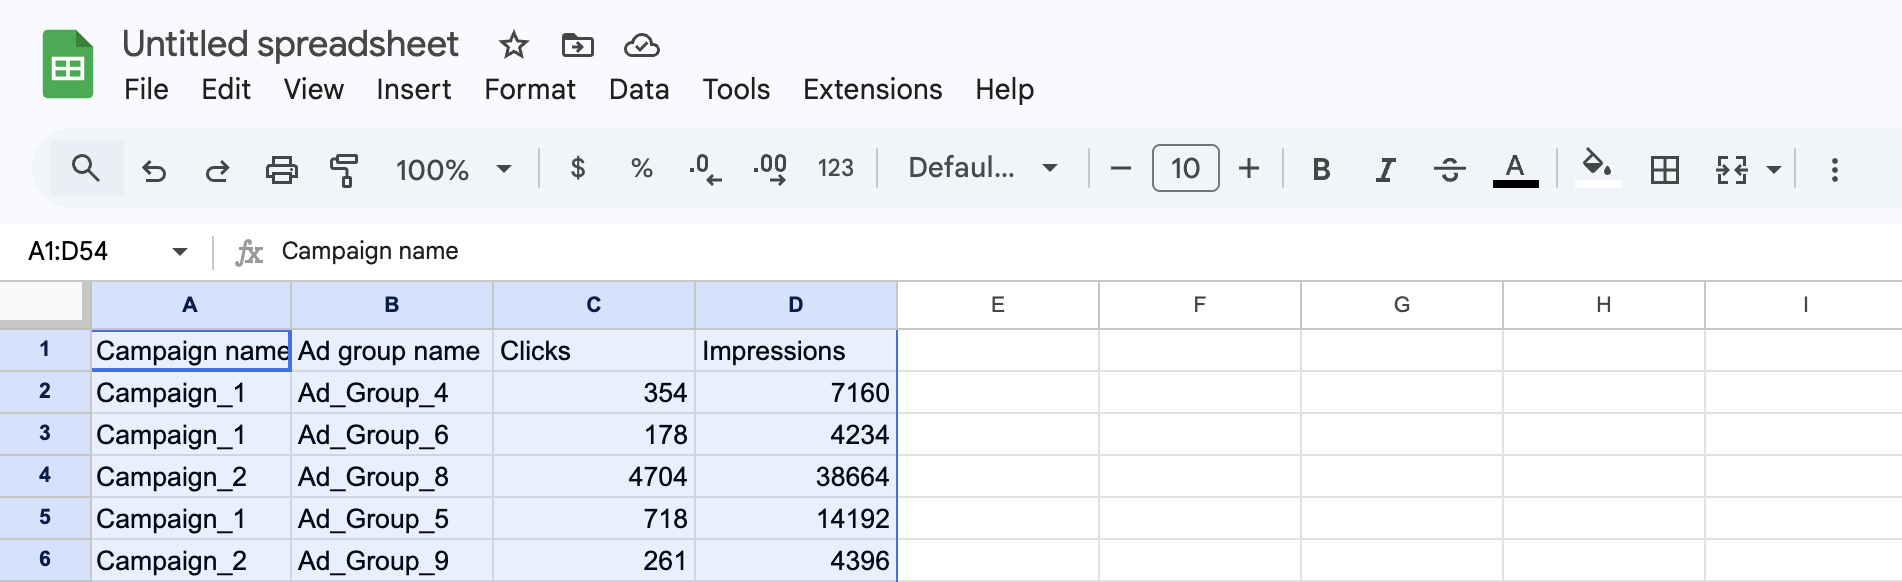Toggle strikethrough formatting
This screenshot has width=1902, height=582.
1449,170
